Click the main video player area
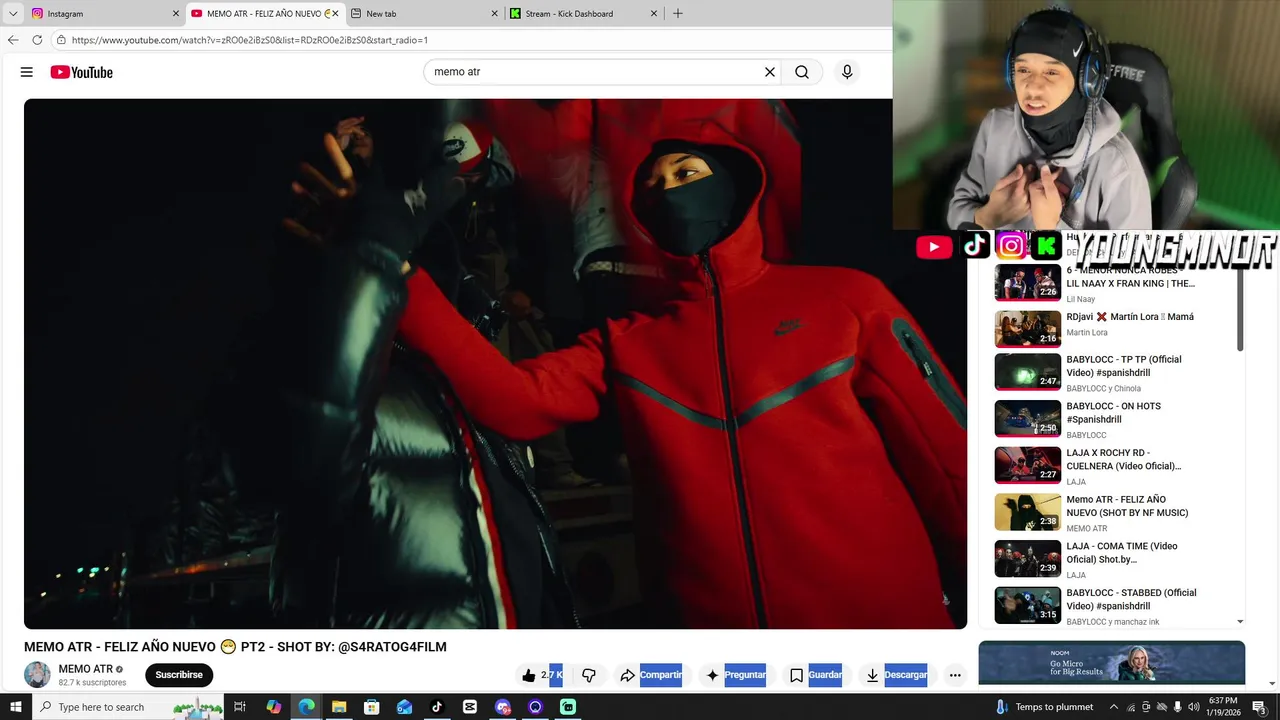 [495, 363]
